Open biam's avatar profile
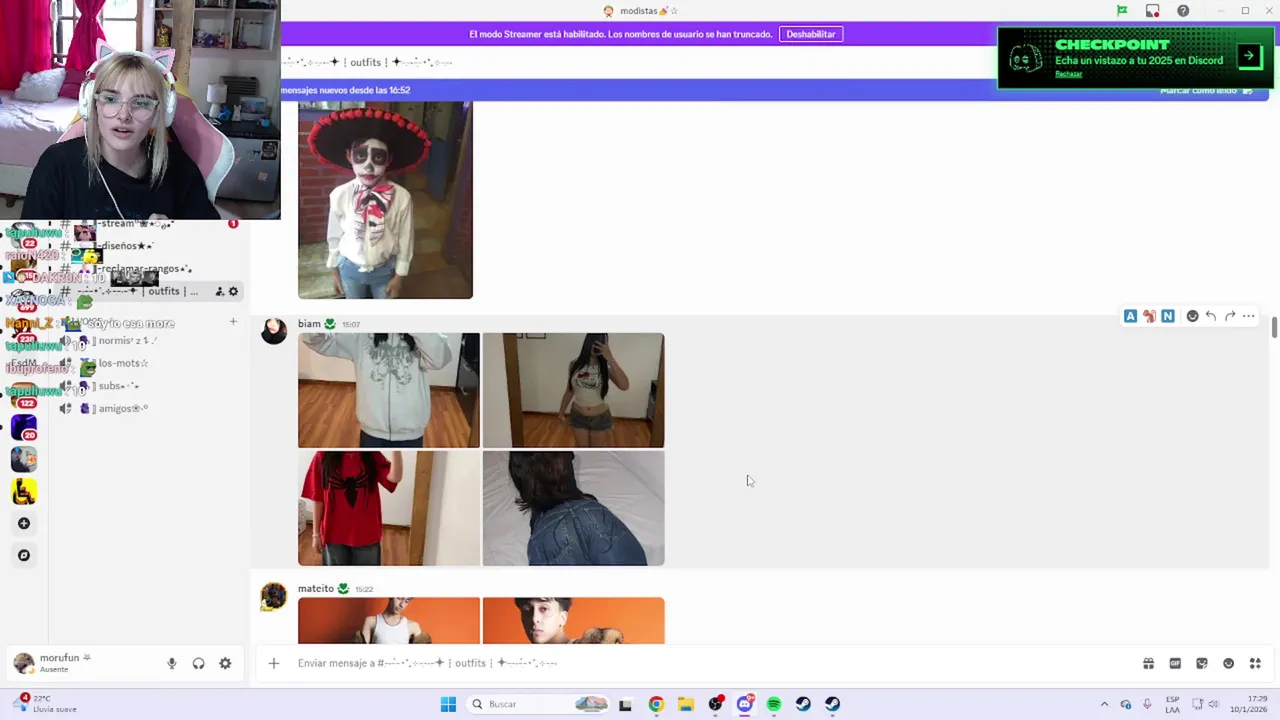The image size is (1280, 720). [274, 332]
